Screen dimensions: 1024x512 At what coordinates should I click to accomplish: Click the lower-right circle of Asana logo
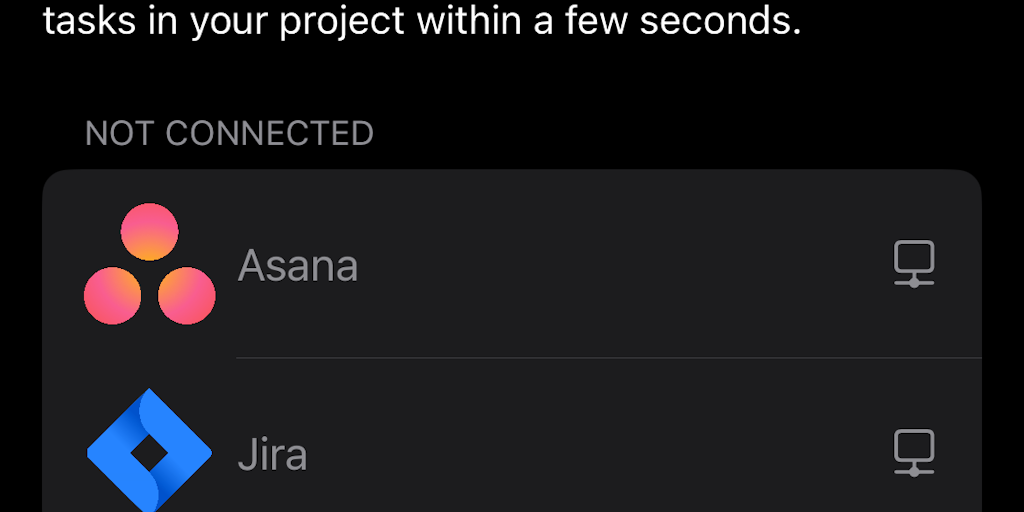(x=186, y=295)
